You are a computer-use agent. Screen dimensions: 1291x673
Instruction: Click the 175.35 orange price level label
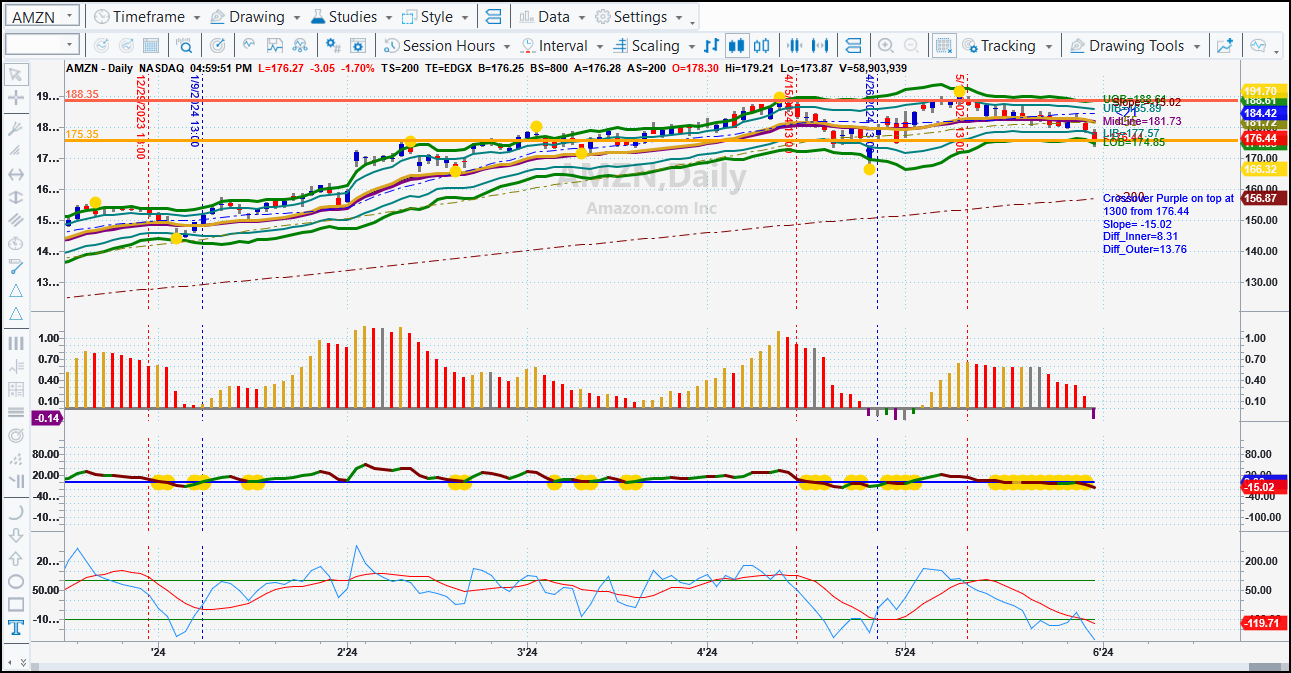[82, 134]
